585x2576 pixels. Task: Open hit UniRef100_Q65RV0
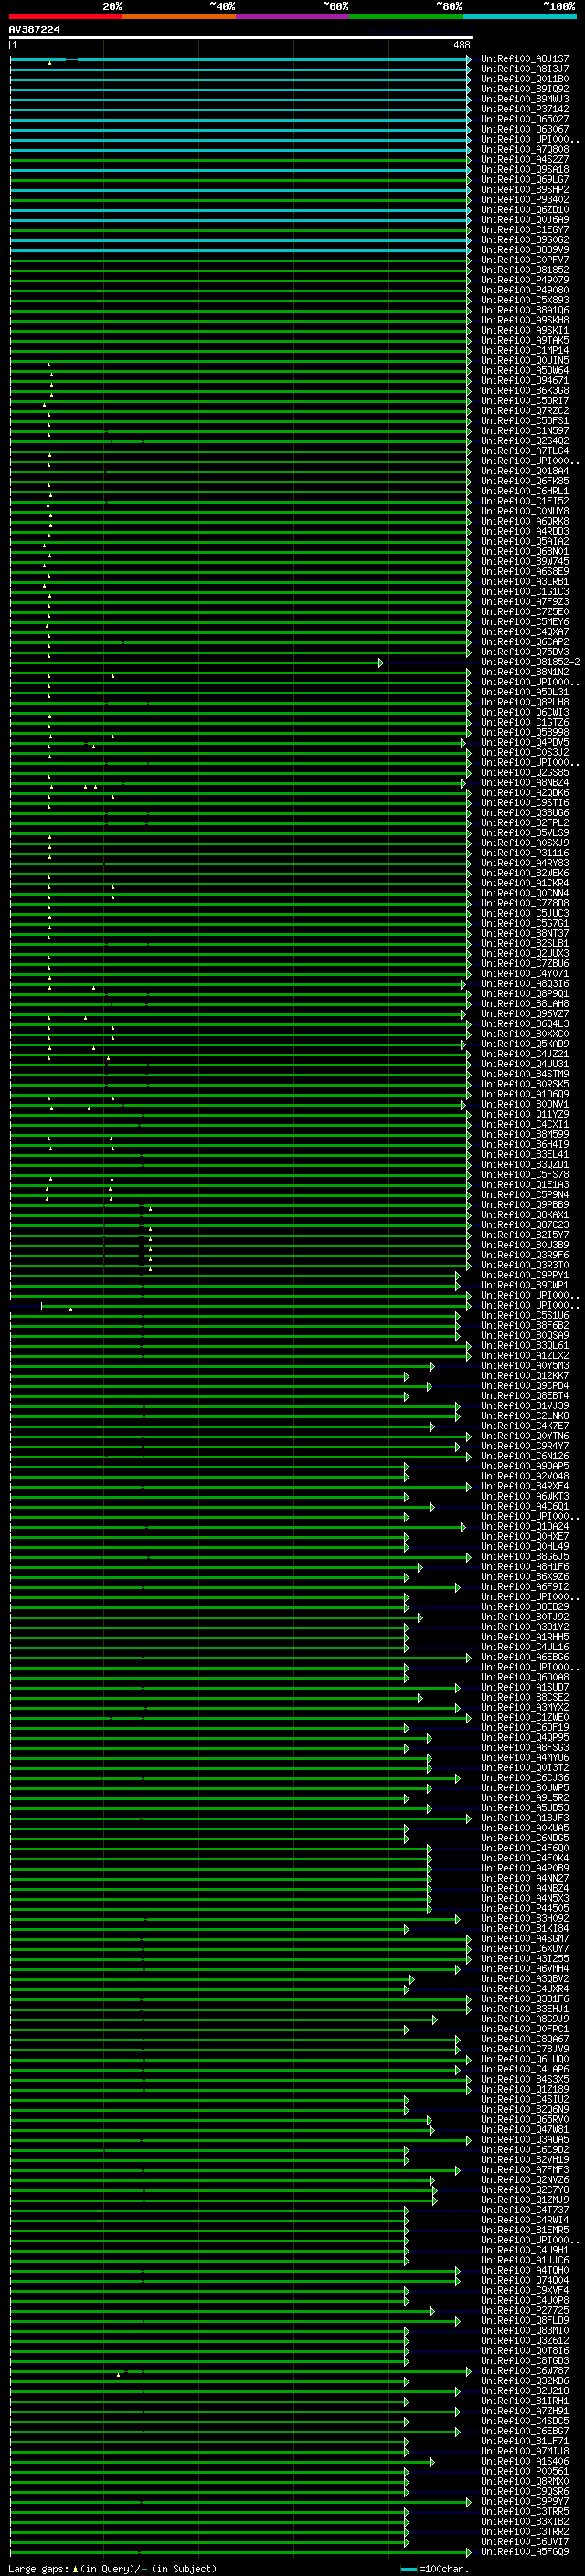pos(525,2119)
